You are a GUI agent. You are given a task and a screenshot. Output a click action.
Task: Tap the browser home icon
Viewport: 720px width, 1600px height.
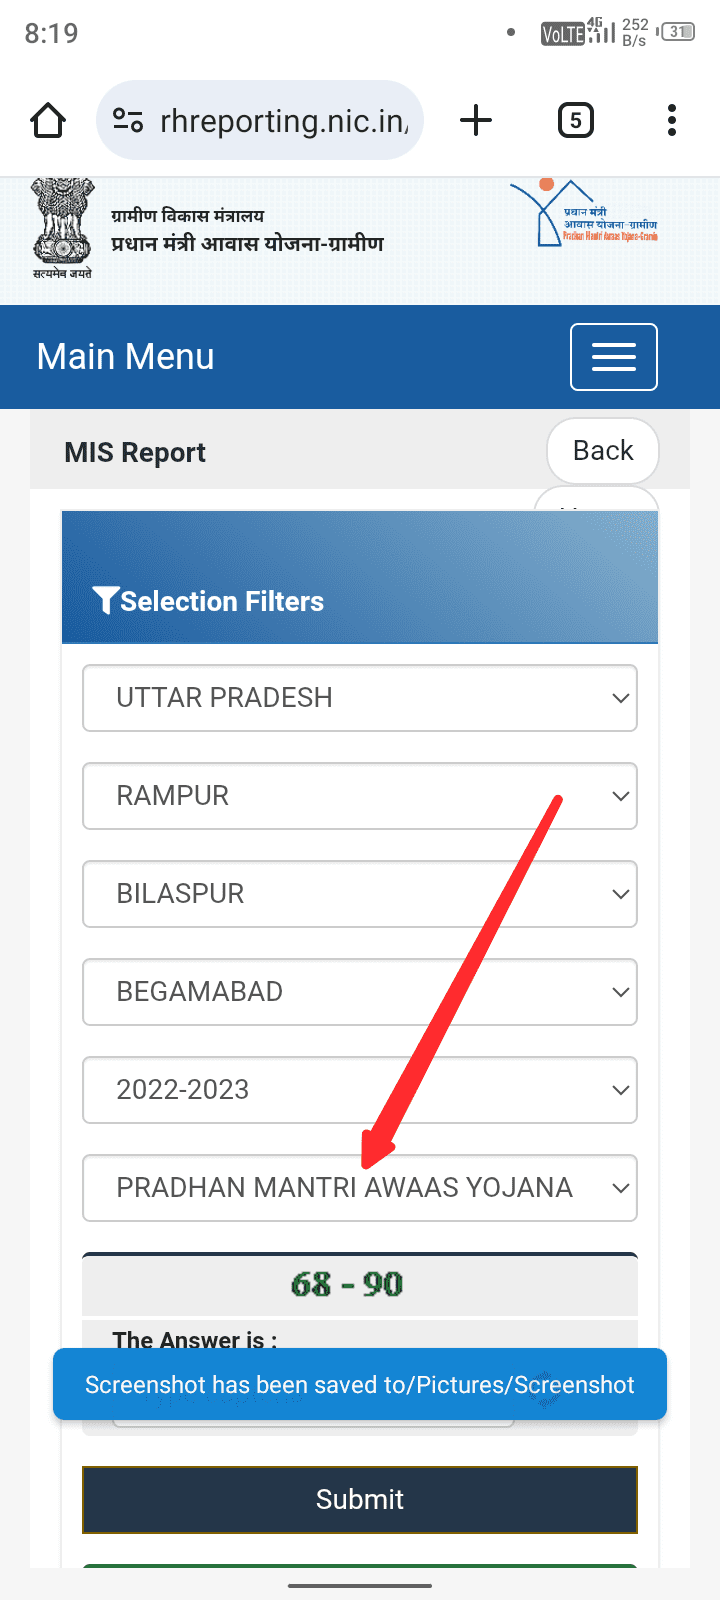coord(48,121)
